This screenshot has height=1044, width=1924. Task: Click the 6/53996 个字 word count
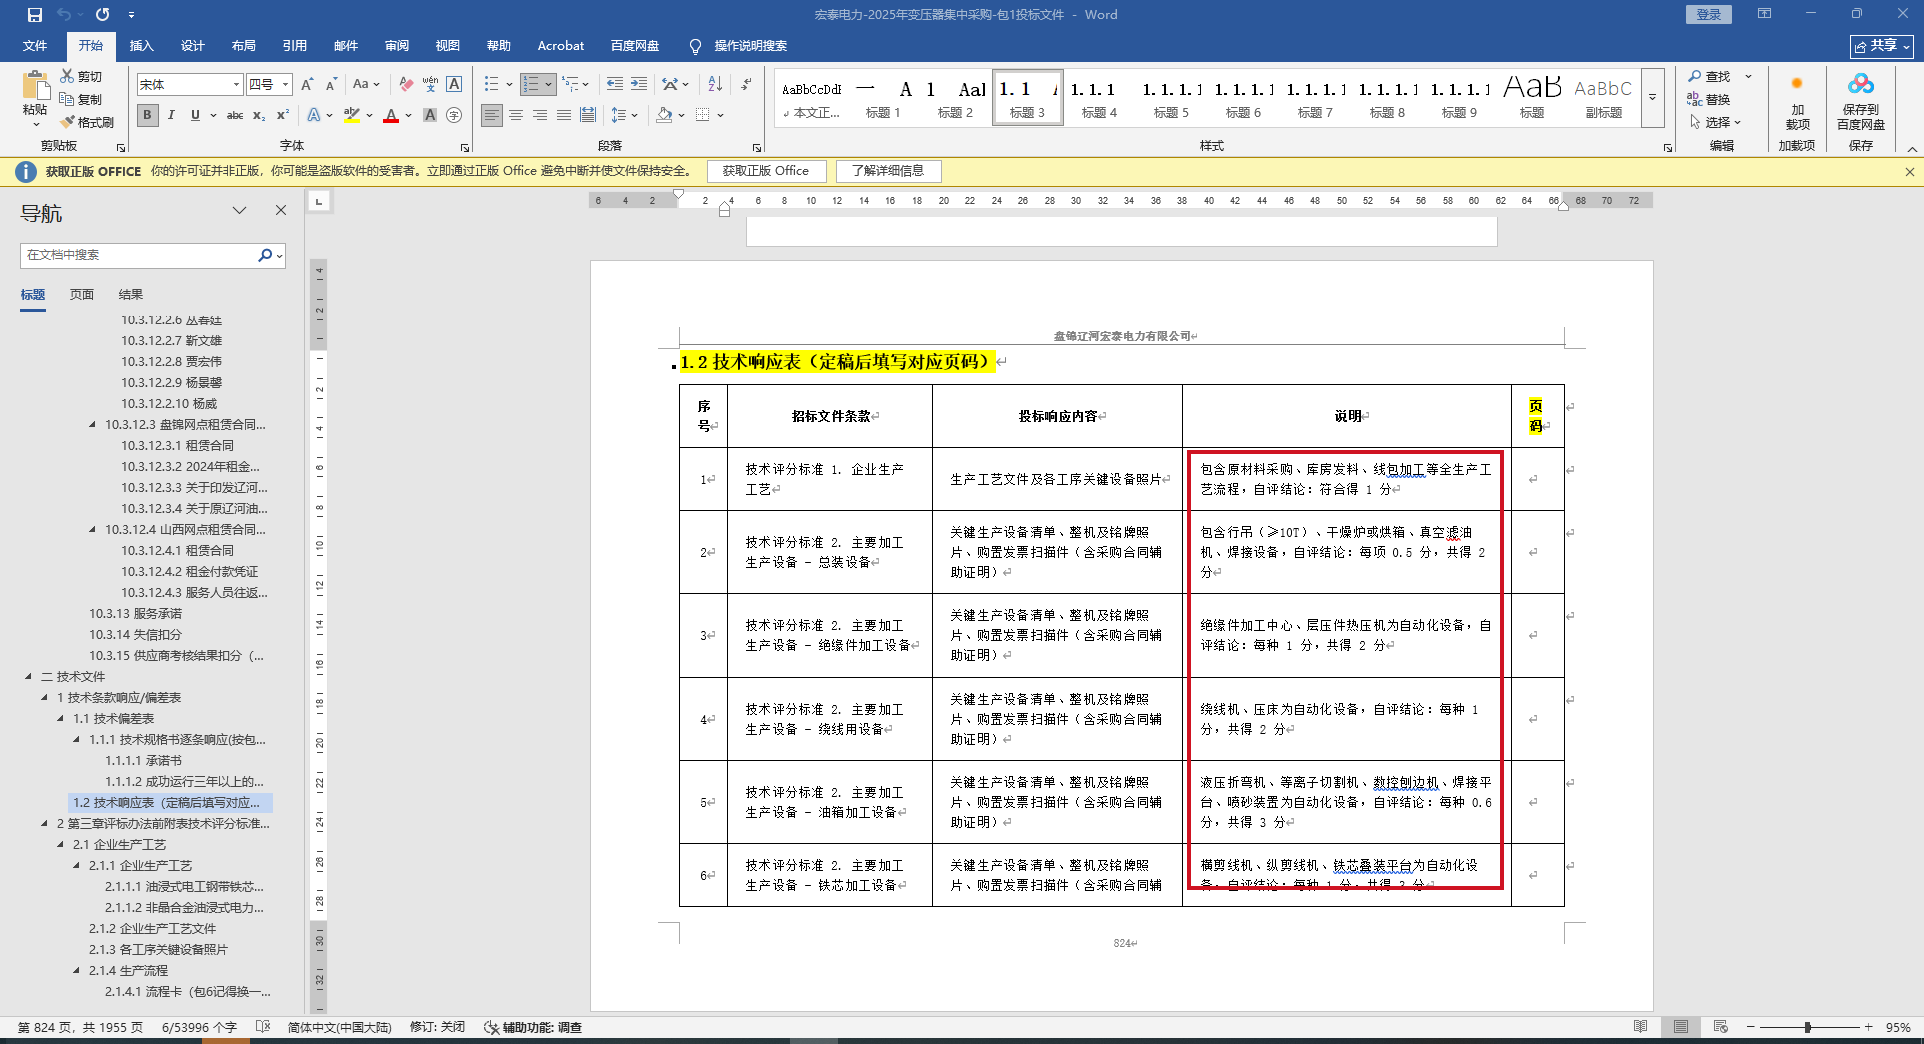199,1027
